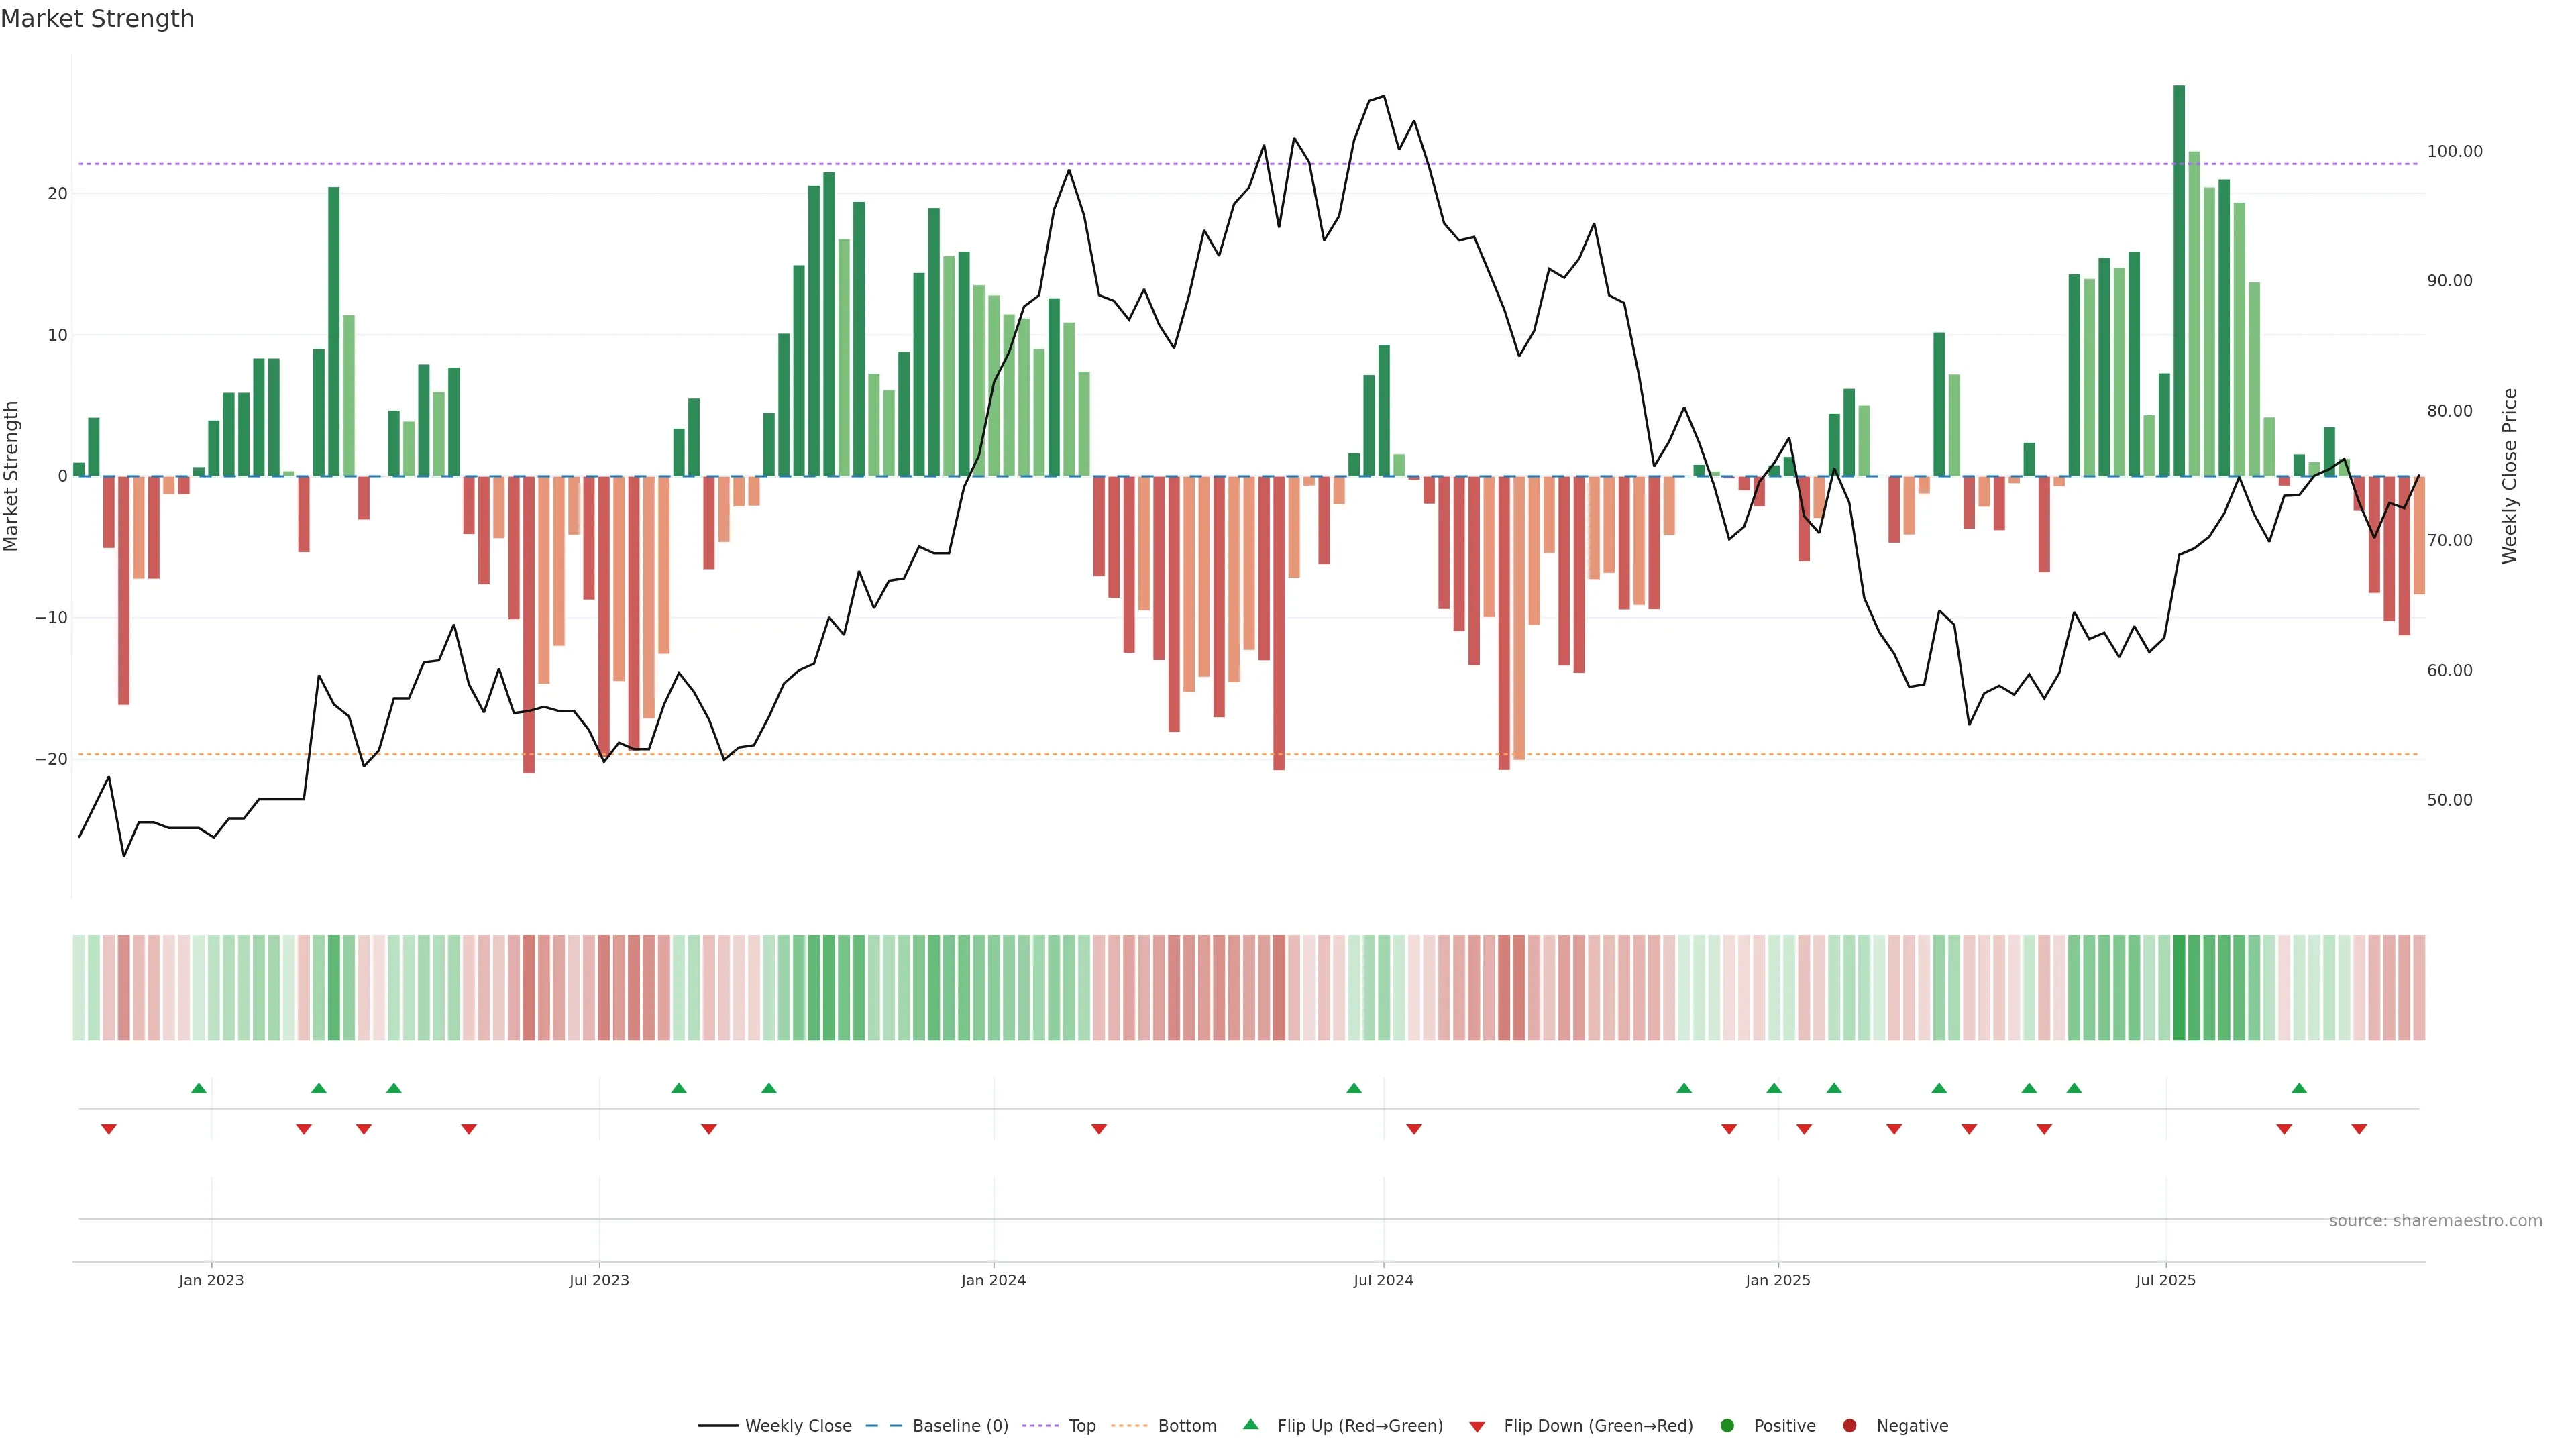Click the red Flip Down legend triangle

(x=1477, y=1426)
